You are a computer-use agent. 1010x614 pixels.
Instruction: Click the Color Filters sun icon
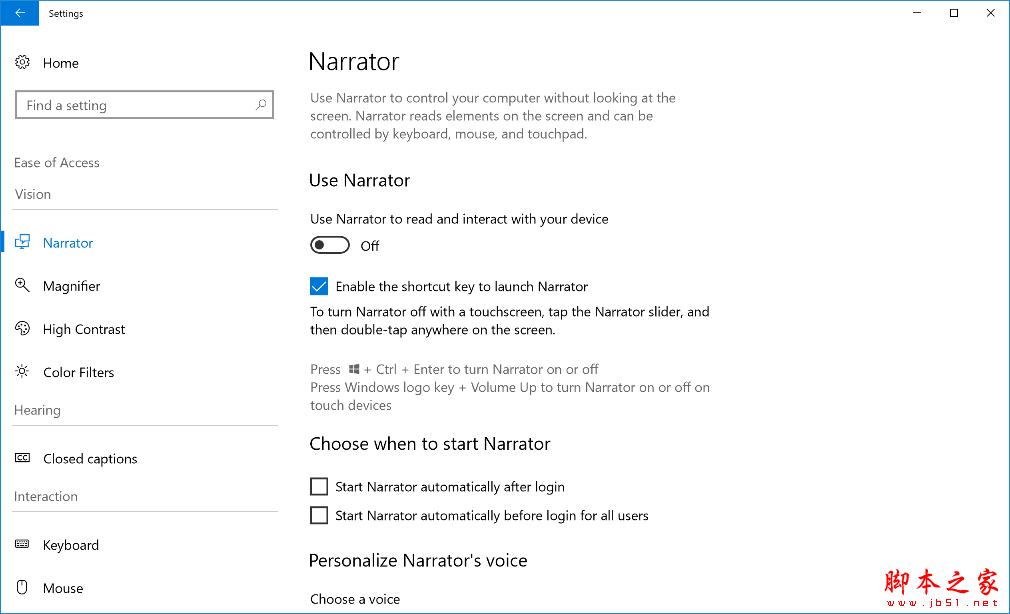coord(22,372)
